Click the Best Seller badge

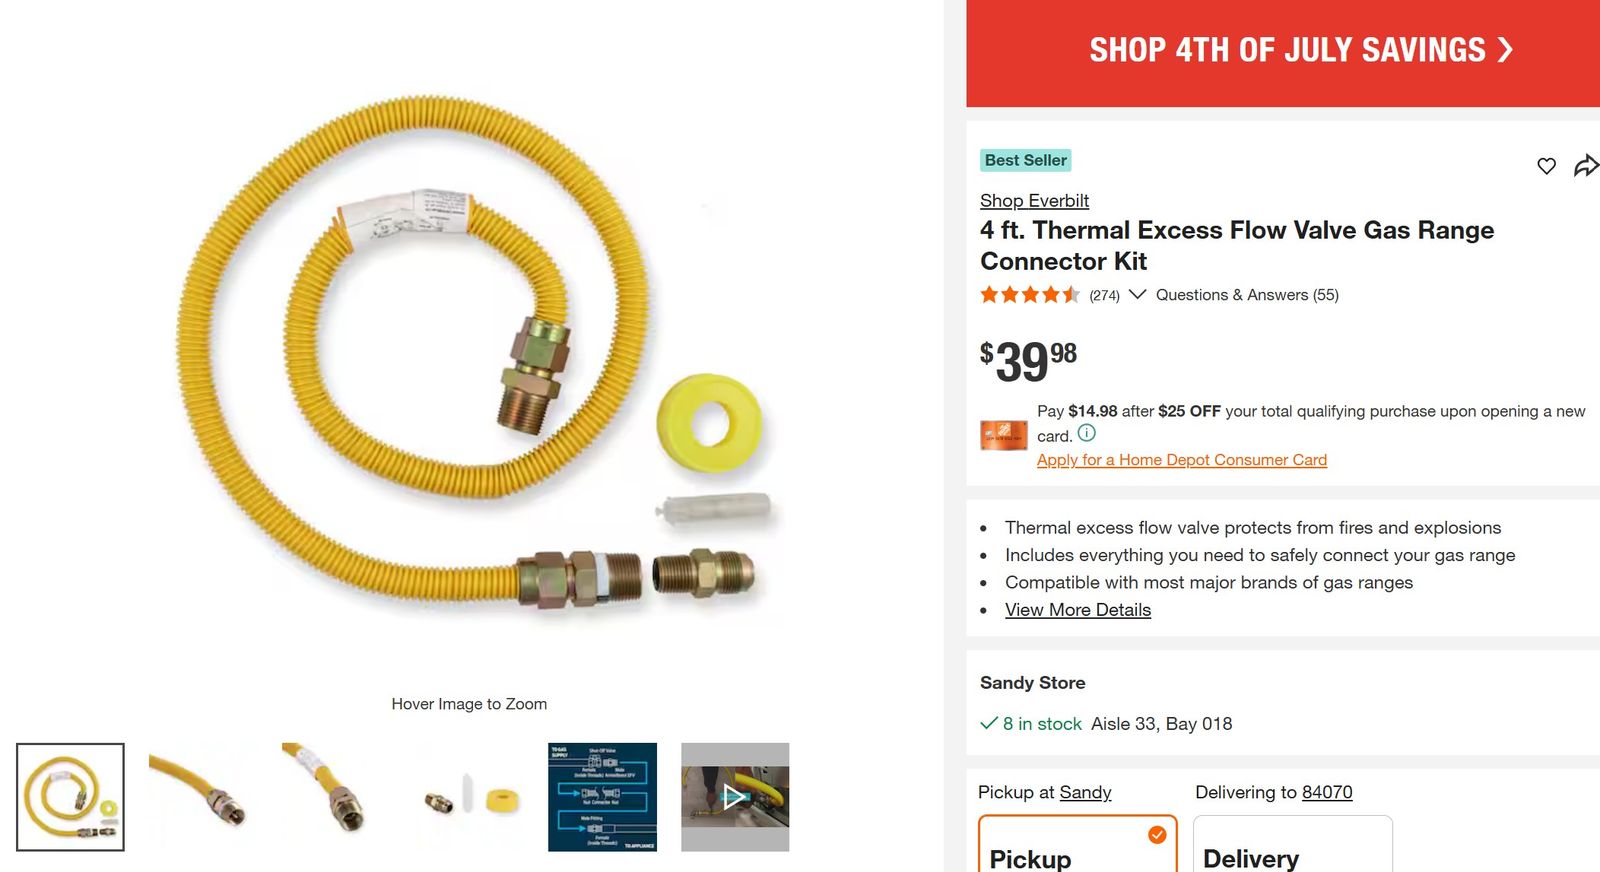pos(1025,160)
